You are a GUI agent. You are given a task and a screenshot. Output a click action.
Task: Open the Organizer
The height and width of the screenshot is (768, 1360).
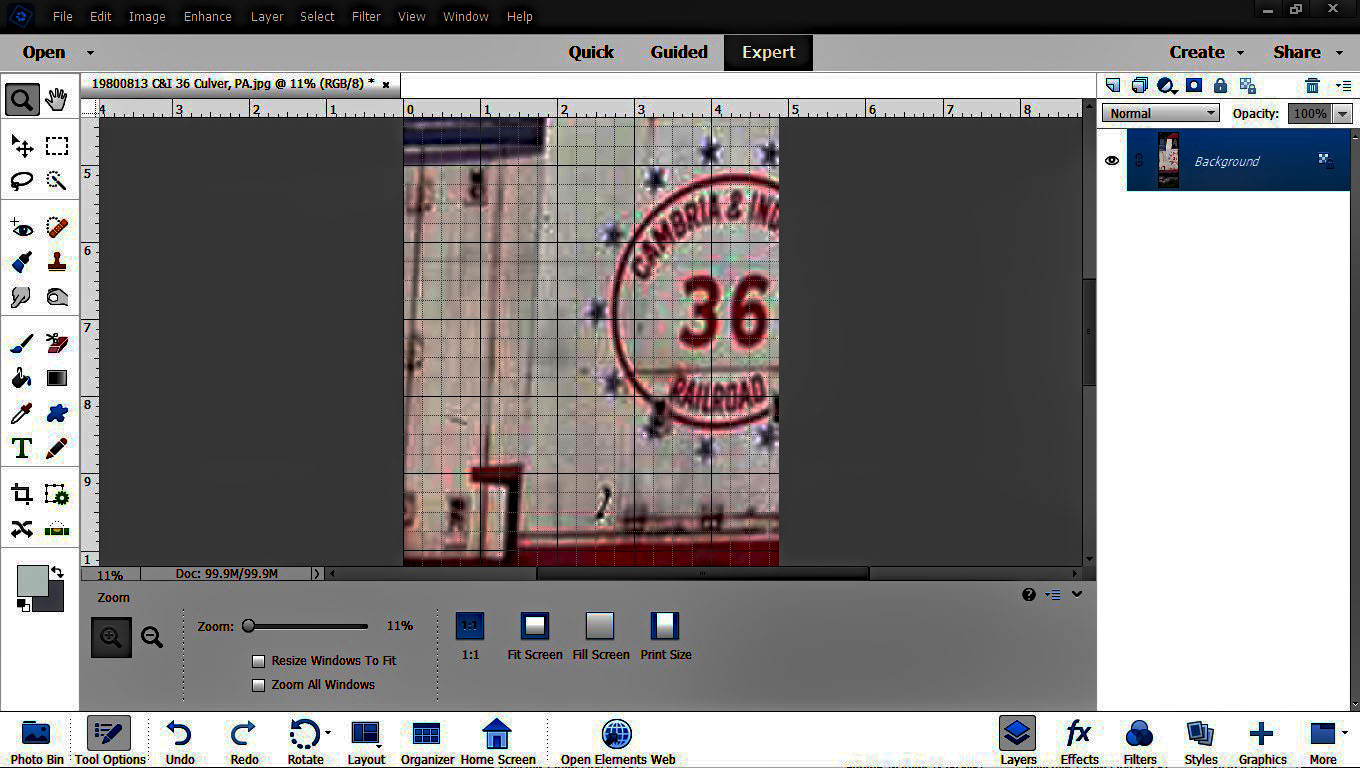coord(427,742)
